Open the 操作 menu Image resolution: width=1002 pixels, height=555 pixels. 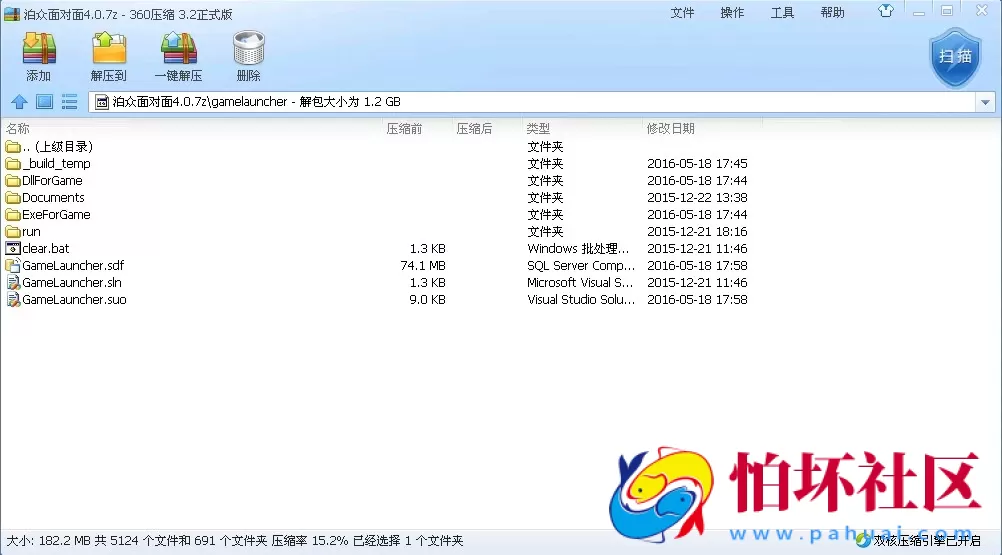pos(732,13)
